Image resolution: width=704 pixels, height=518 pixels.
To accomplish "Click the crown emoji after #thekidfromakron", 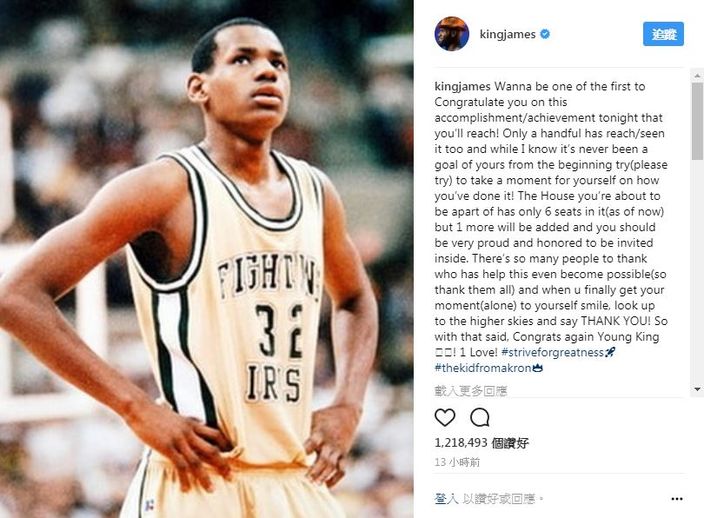I will tap(537, 368).
